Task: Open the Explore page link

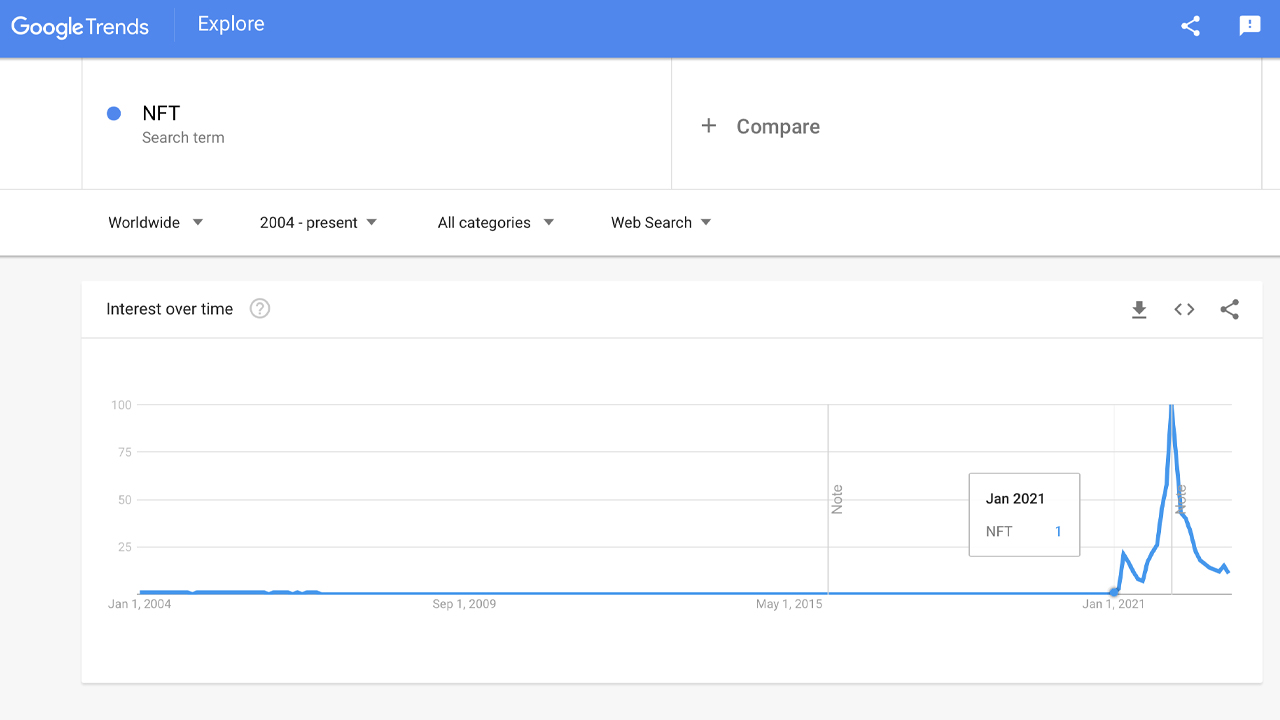Action: pos(231,24)
